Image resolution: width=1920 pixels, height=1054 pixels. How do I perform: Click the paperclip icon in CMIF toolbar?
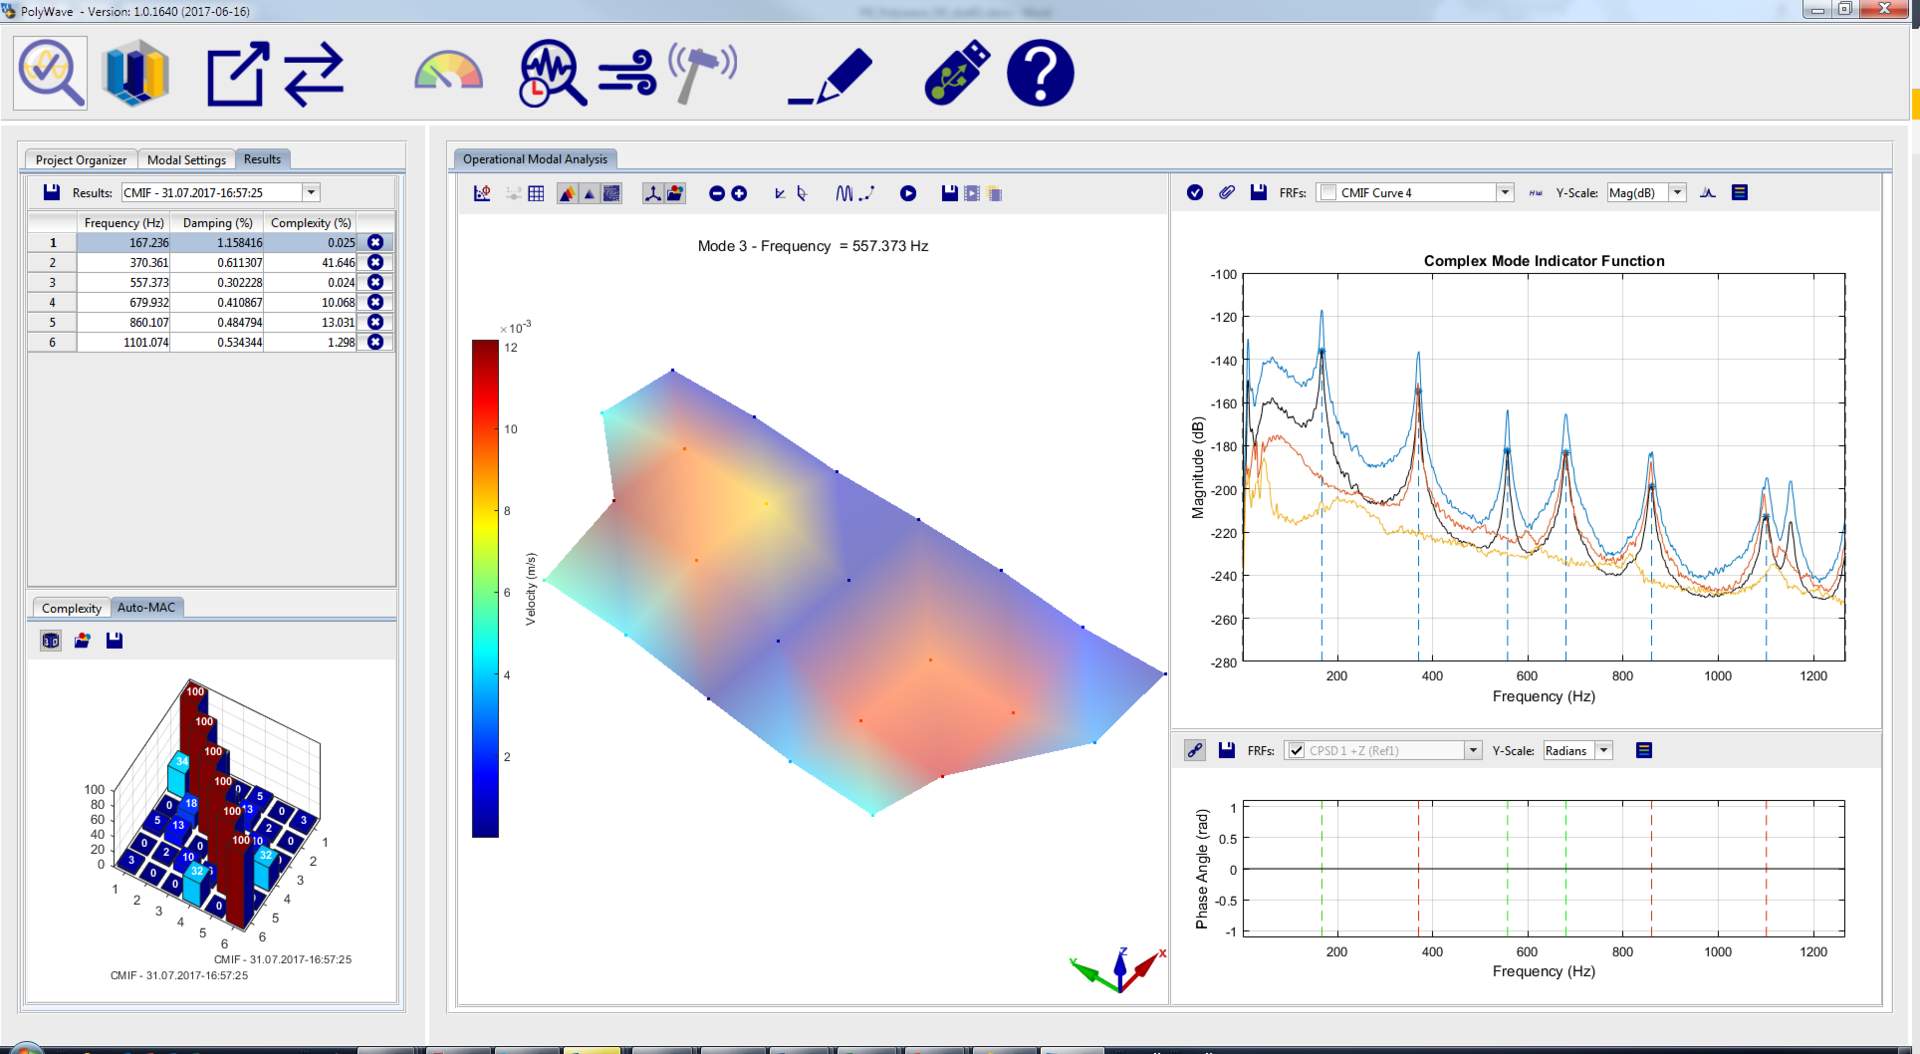pyautogui.click(x=1226, y=193)
